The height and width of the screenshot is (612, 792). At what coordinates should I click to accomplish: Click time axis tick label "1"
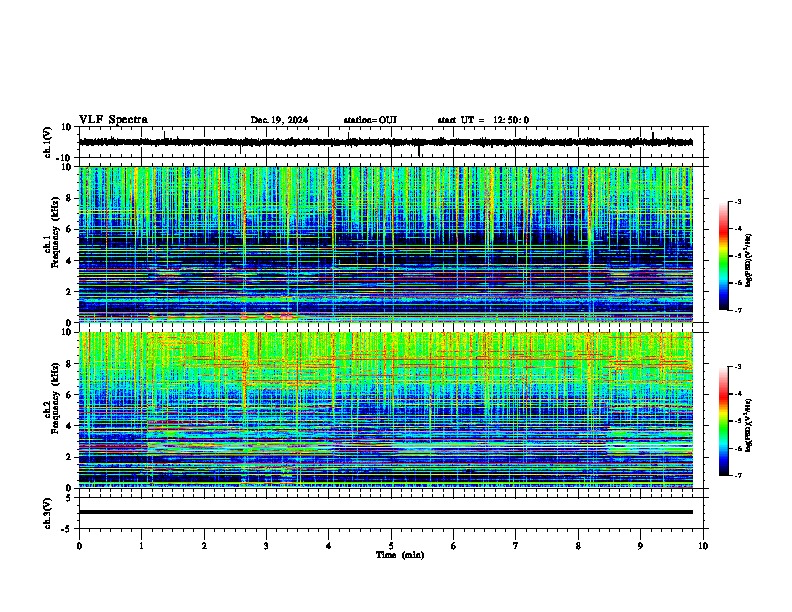pos(141,546)
